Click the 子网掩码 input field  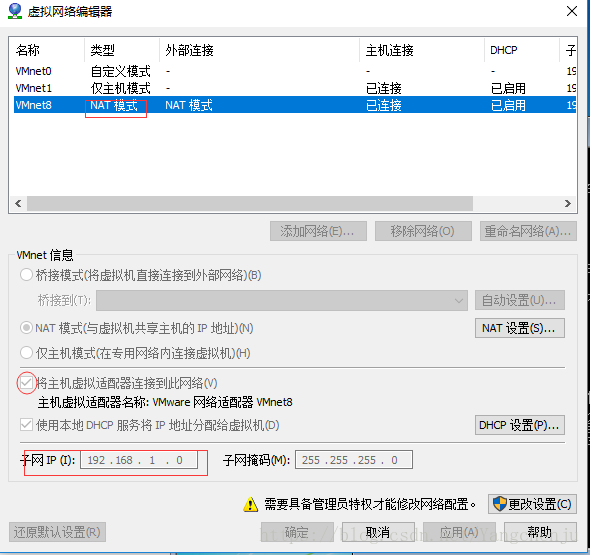354,460
